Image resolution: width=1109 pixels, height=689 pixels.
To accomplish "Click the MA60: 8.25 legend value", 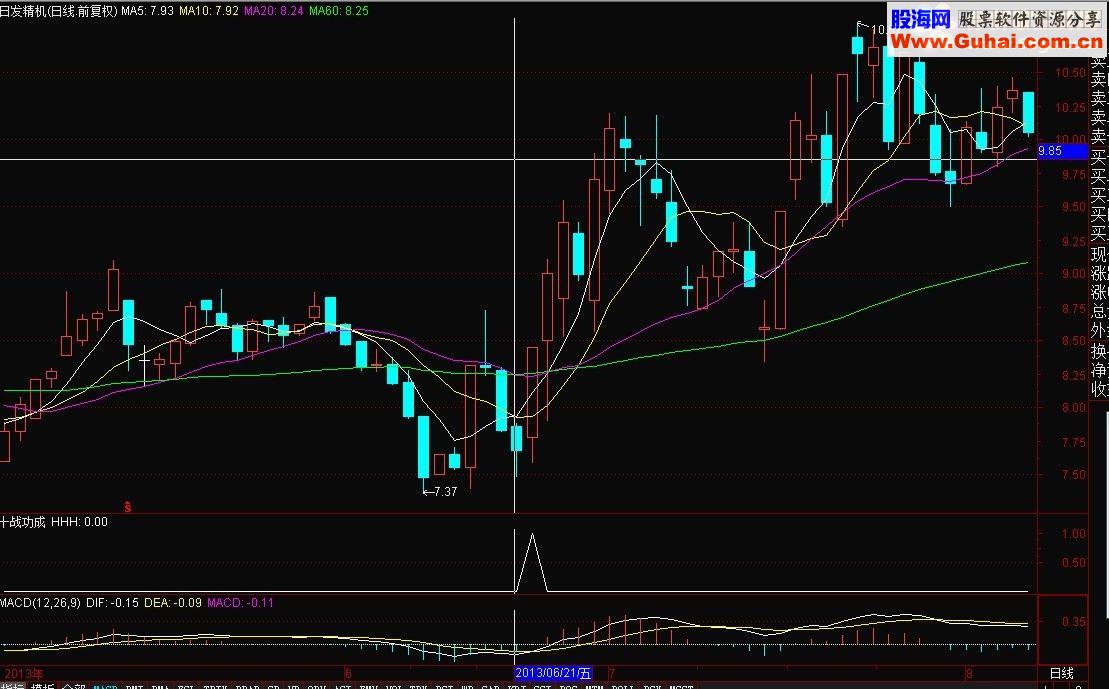I will click(x=339, y=11).
